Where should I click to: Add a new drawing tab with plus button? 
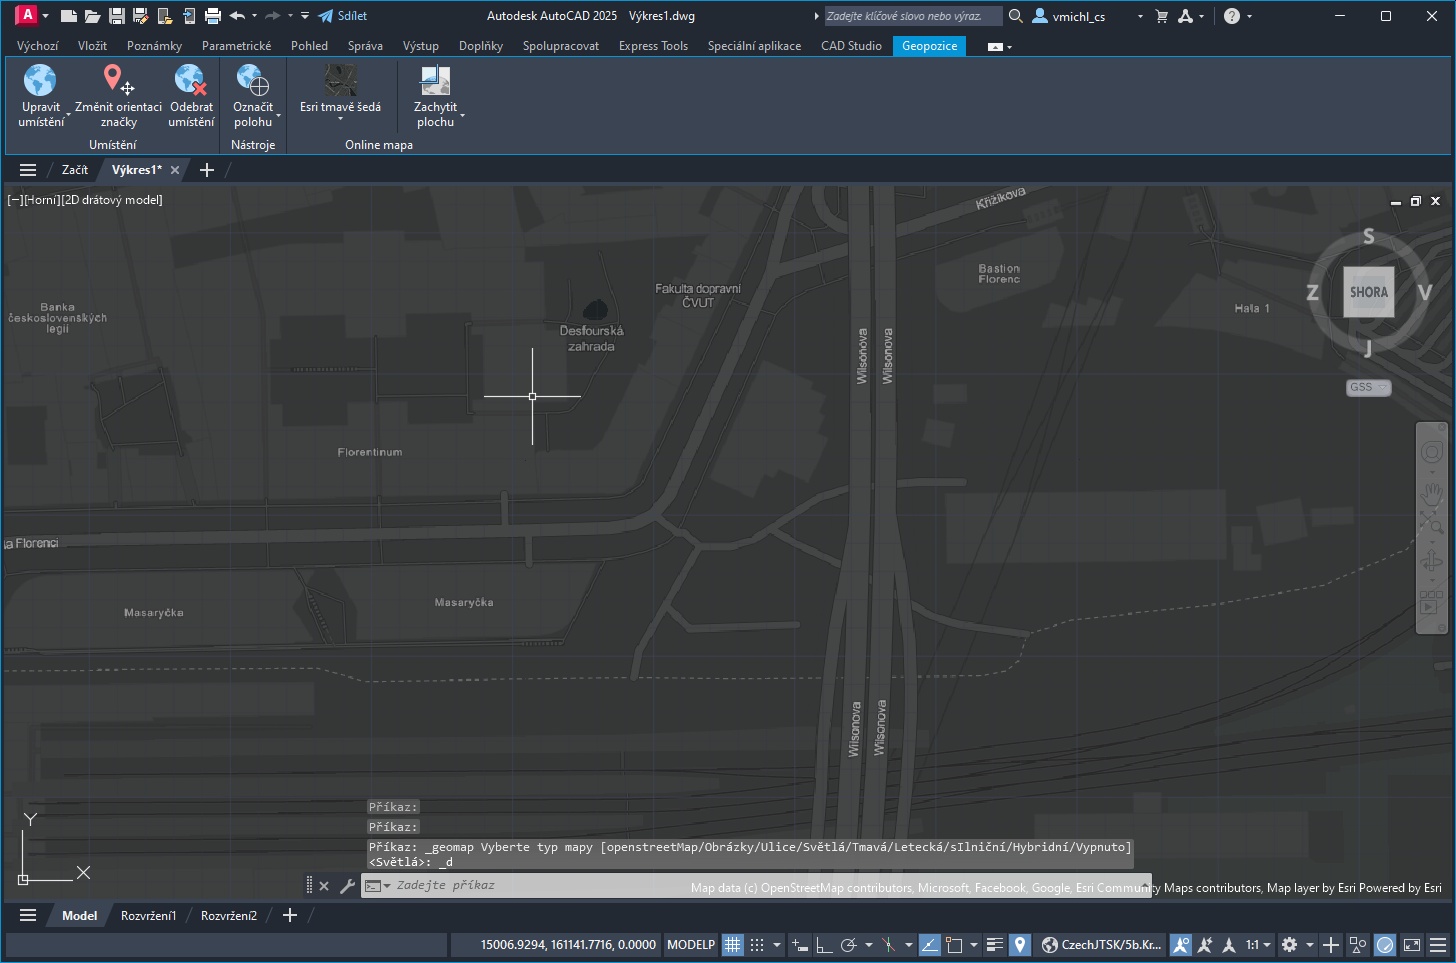click(207, 170)
